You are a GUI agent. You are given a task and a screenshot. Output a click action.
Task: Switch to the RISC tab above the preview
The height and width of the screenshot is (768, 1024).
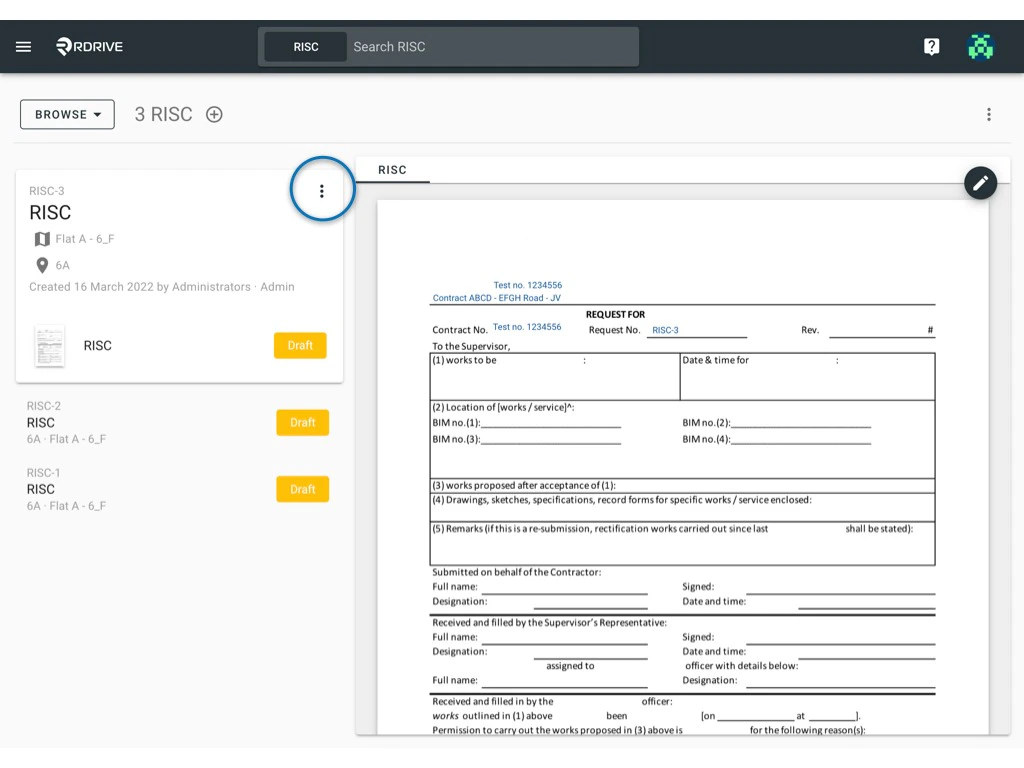(392, 170)
